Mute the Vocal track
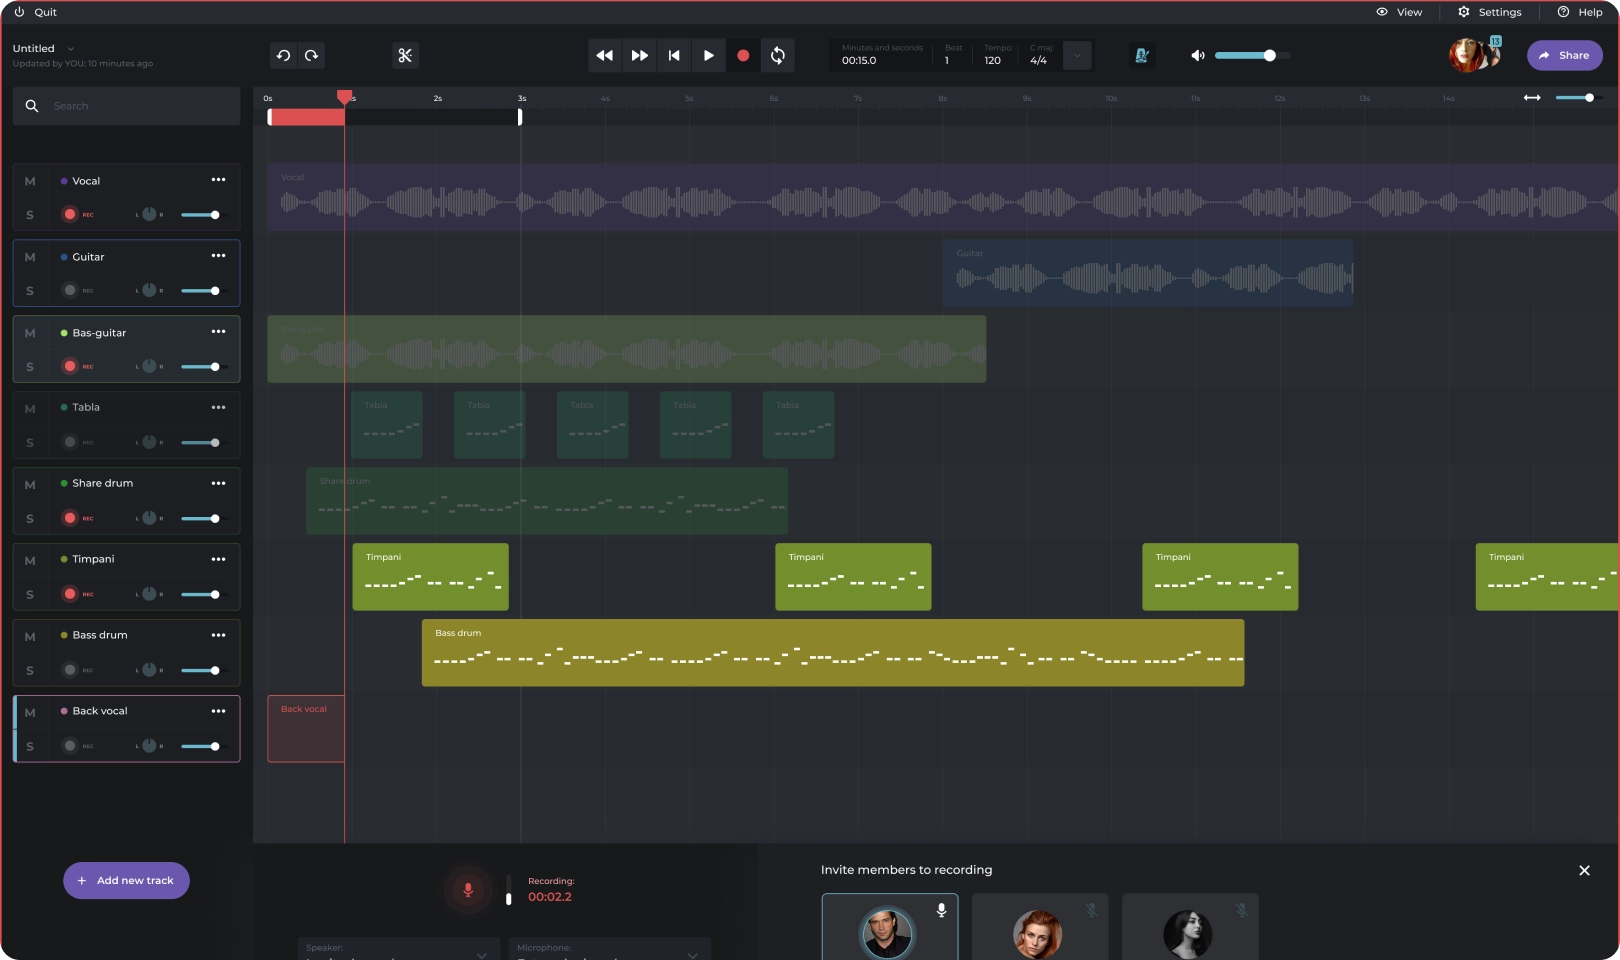Image resolution: width=1620 pixels, height=960 pixels. pyautogui.click(x=30, y=182)
